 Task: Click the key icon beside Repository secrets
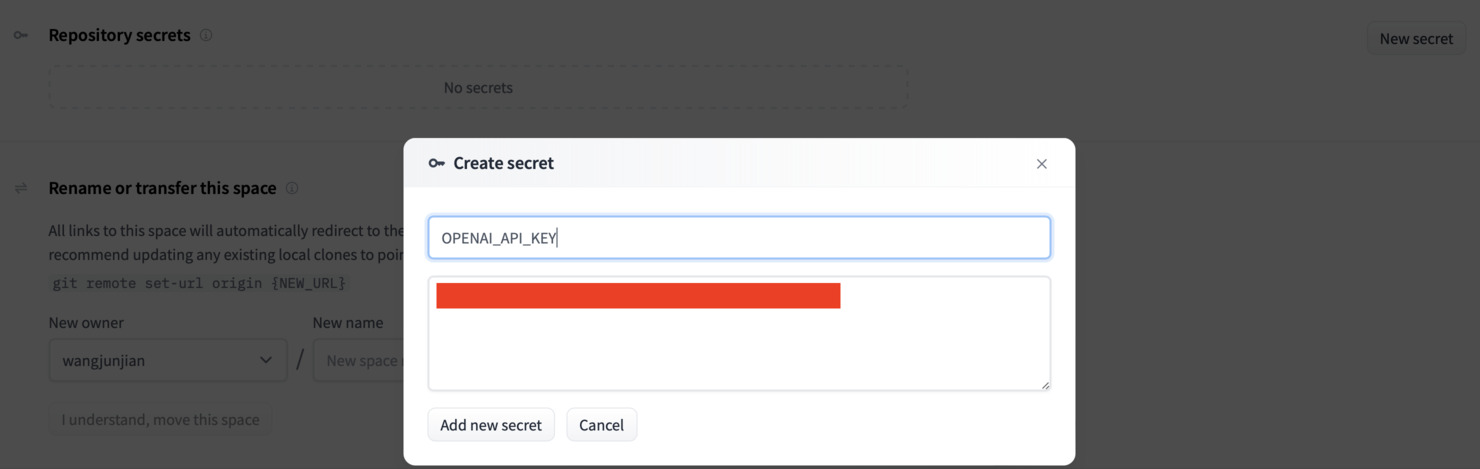tap(20, 35)
